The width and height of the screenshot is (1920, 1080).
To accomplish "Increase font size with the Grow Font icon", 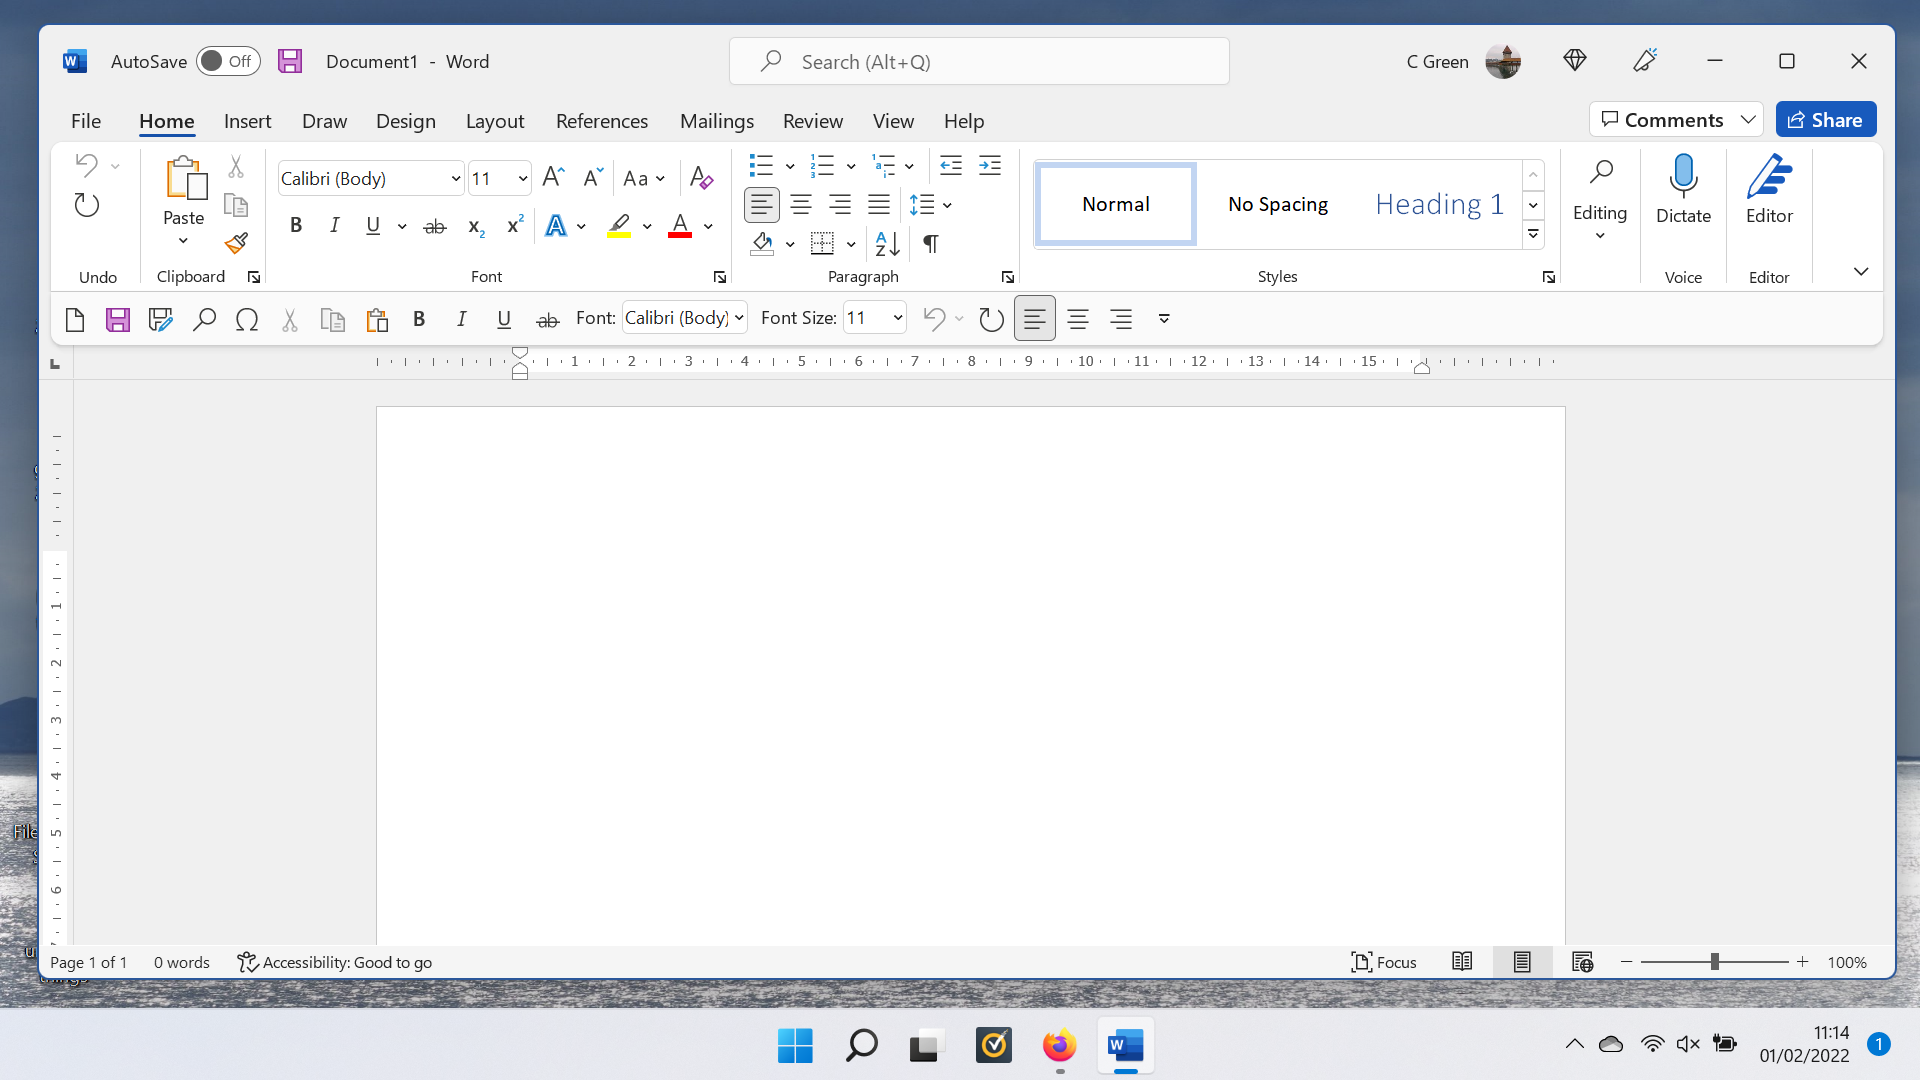I will pyautogui.click(x=553, y=178).
